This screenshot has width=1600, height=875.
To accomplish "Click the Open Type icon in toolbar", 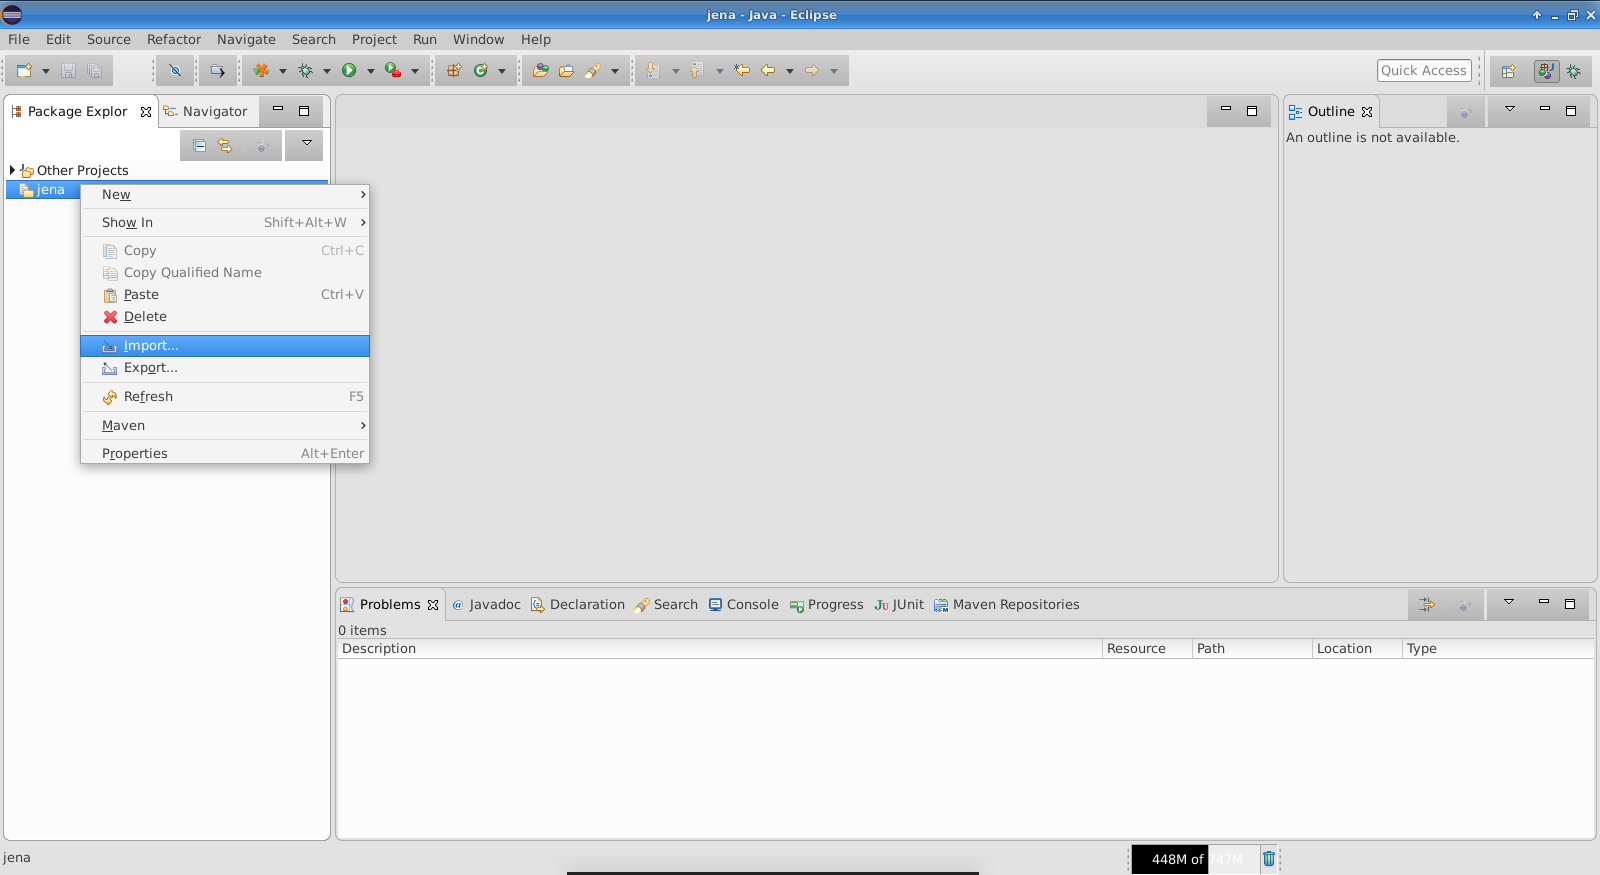I will pos(540,71).
